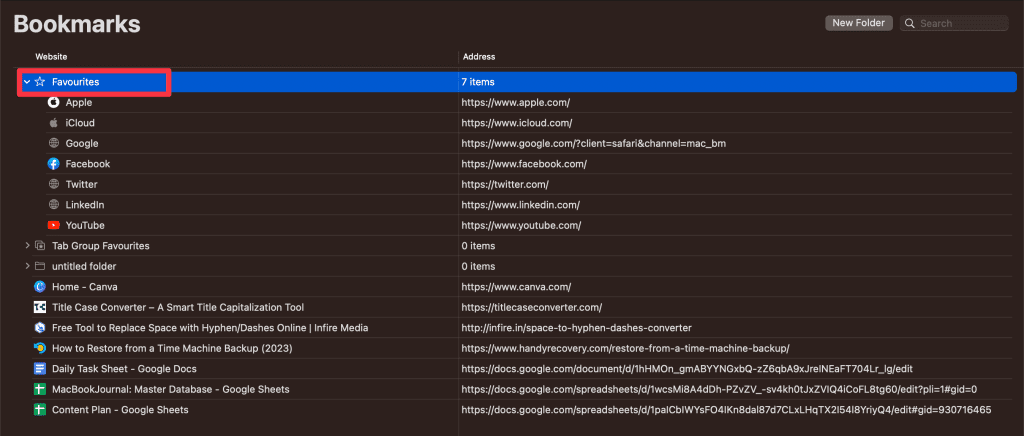Select the Daily Task Sheet - Google Docs bookmark

click(x=124, y=369)
